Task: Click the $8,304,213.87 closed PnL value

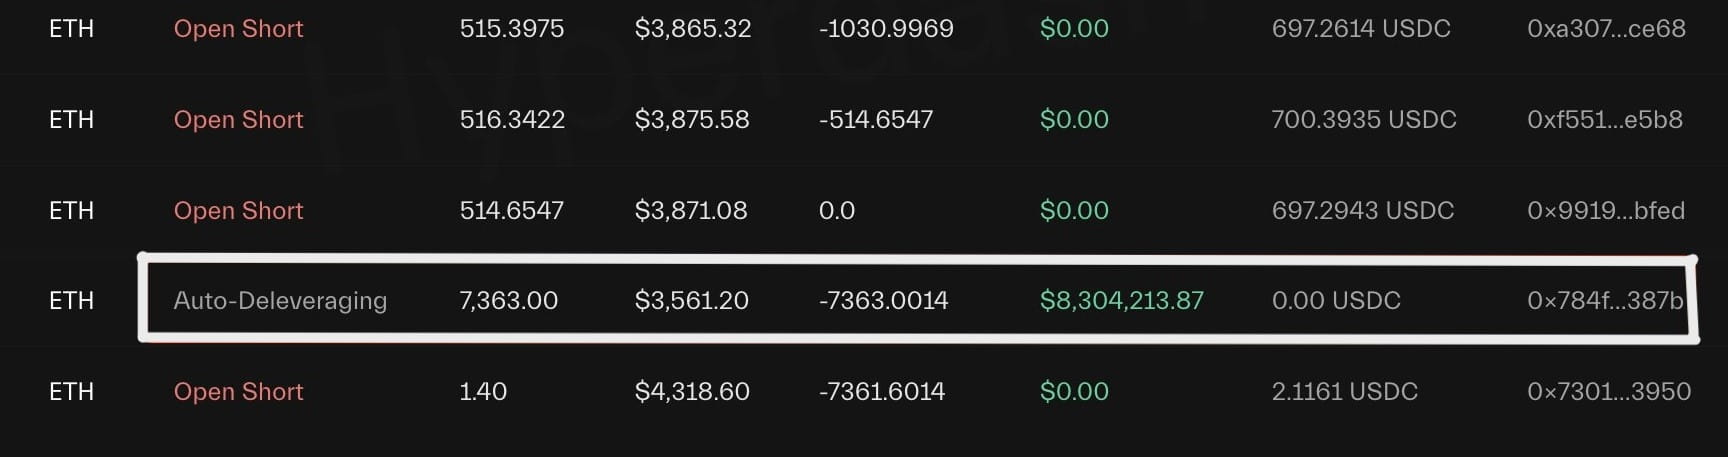Action: tap(1121, 301)
